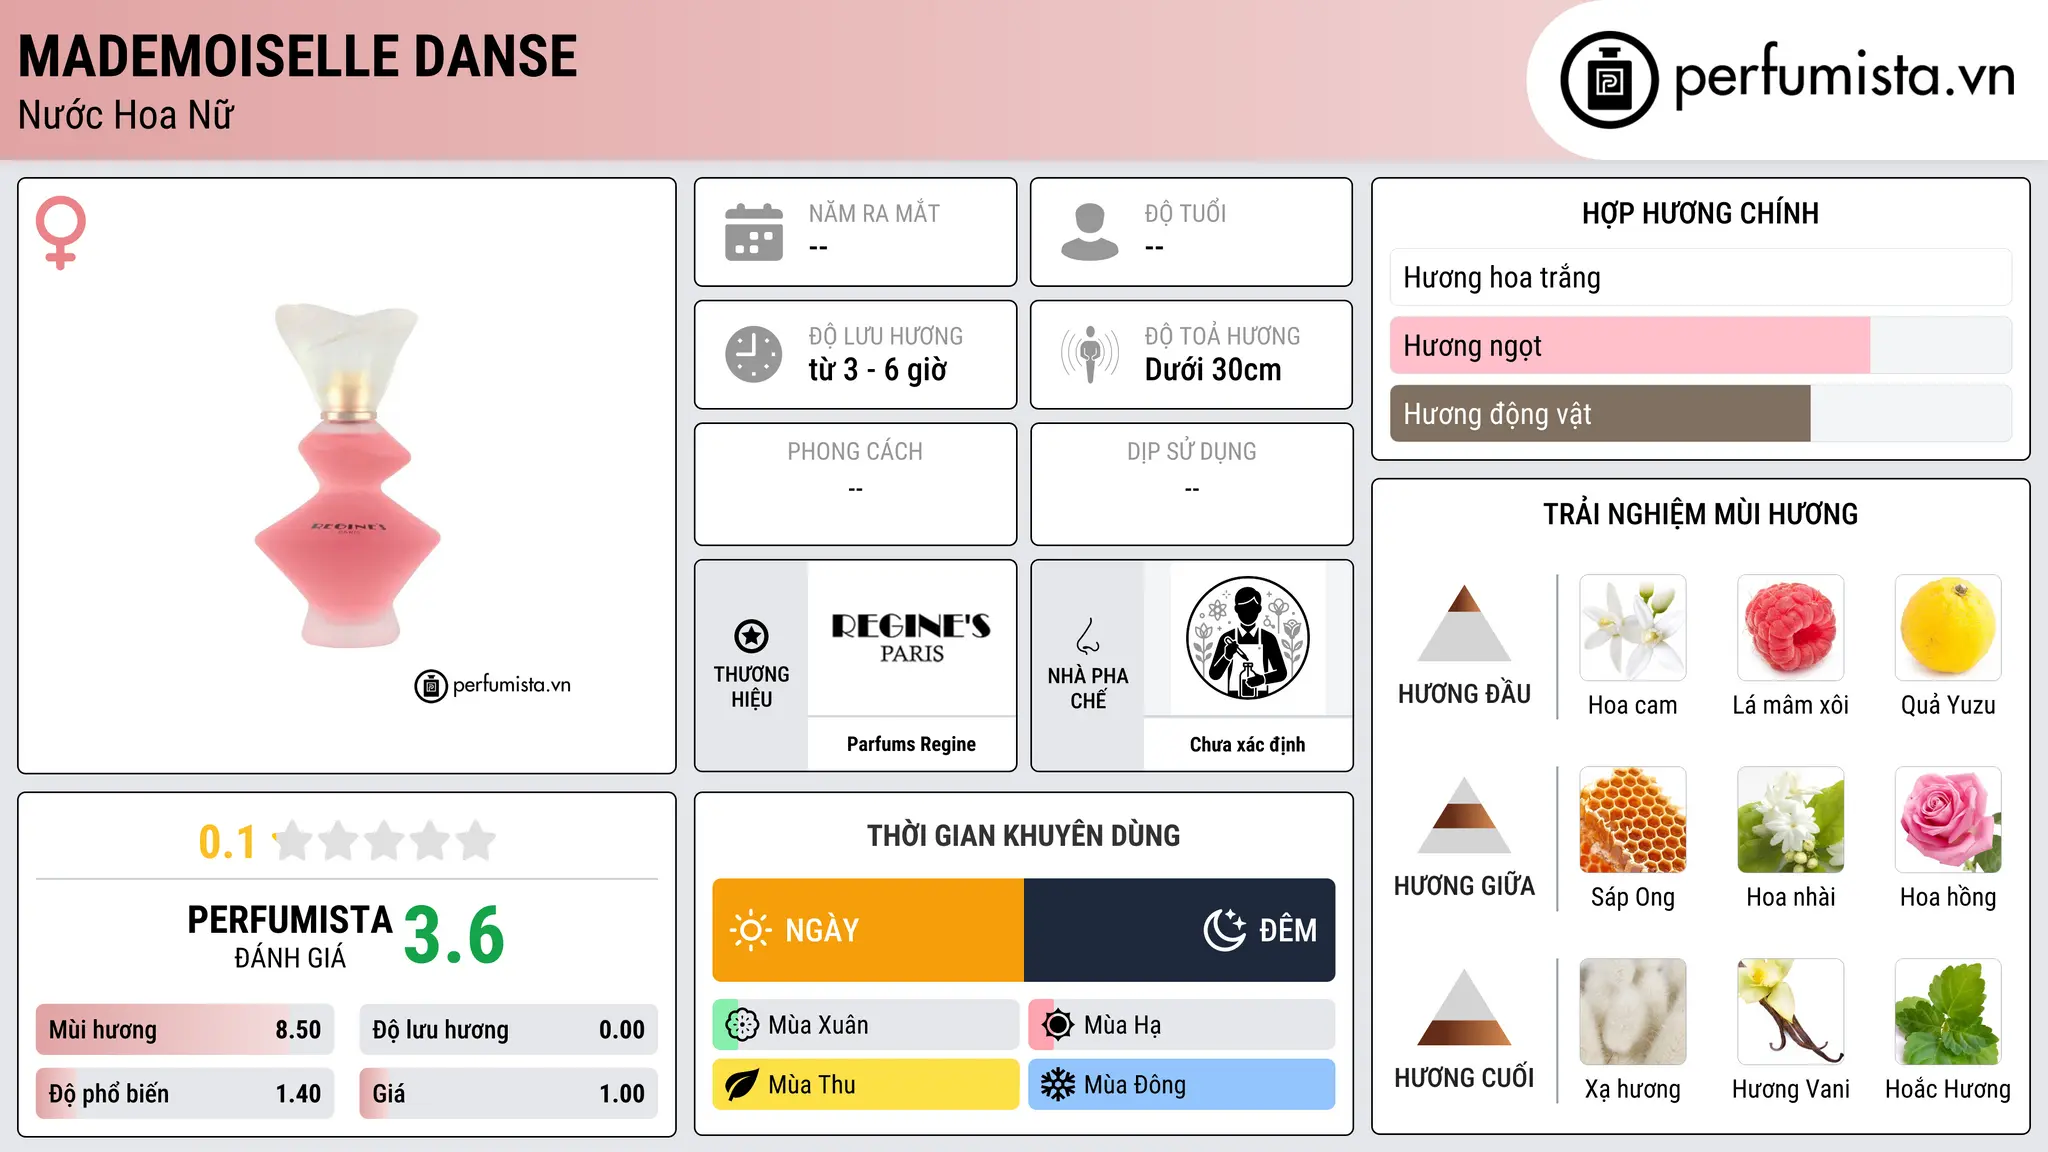Click the Mademoiselle Danse title

click(298, 56)
